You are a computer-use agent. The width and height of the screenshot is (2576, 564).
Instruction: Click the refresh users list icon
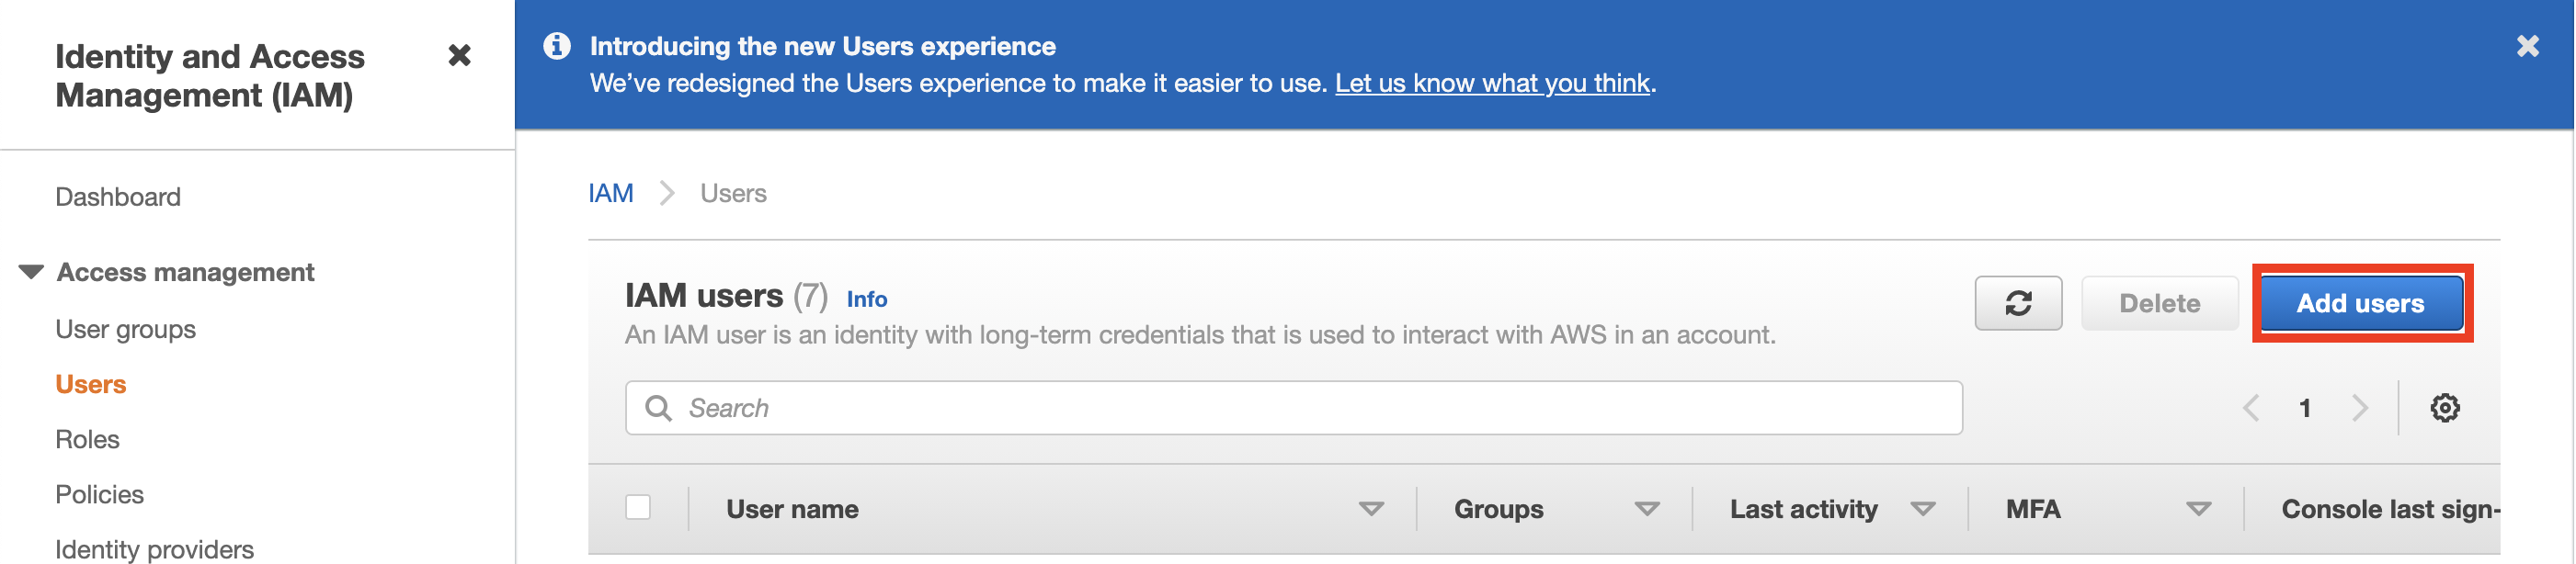click(x=2017, y=303)
